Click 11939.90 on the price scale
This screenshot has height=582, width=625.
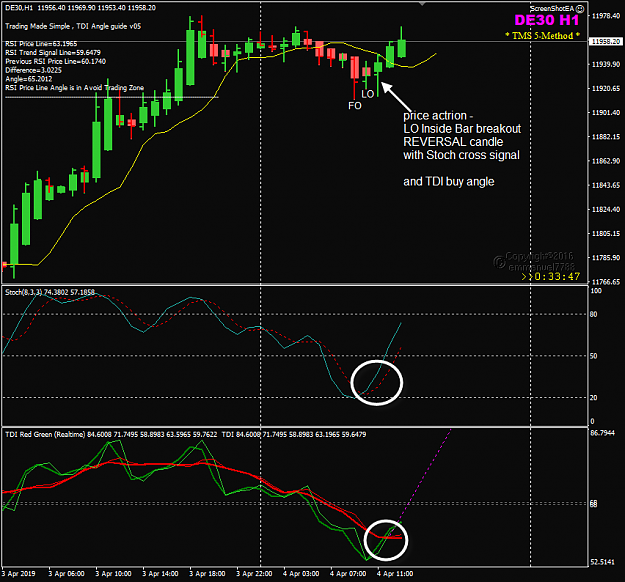[x=606, y=64]
